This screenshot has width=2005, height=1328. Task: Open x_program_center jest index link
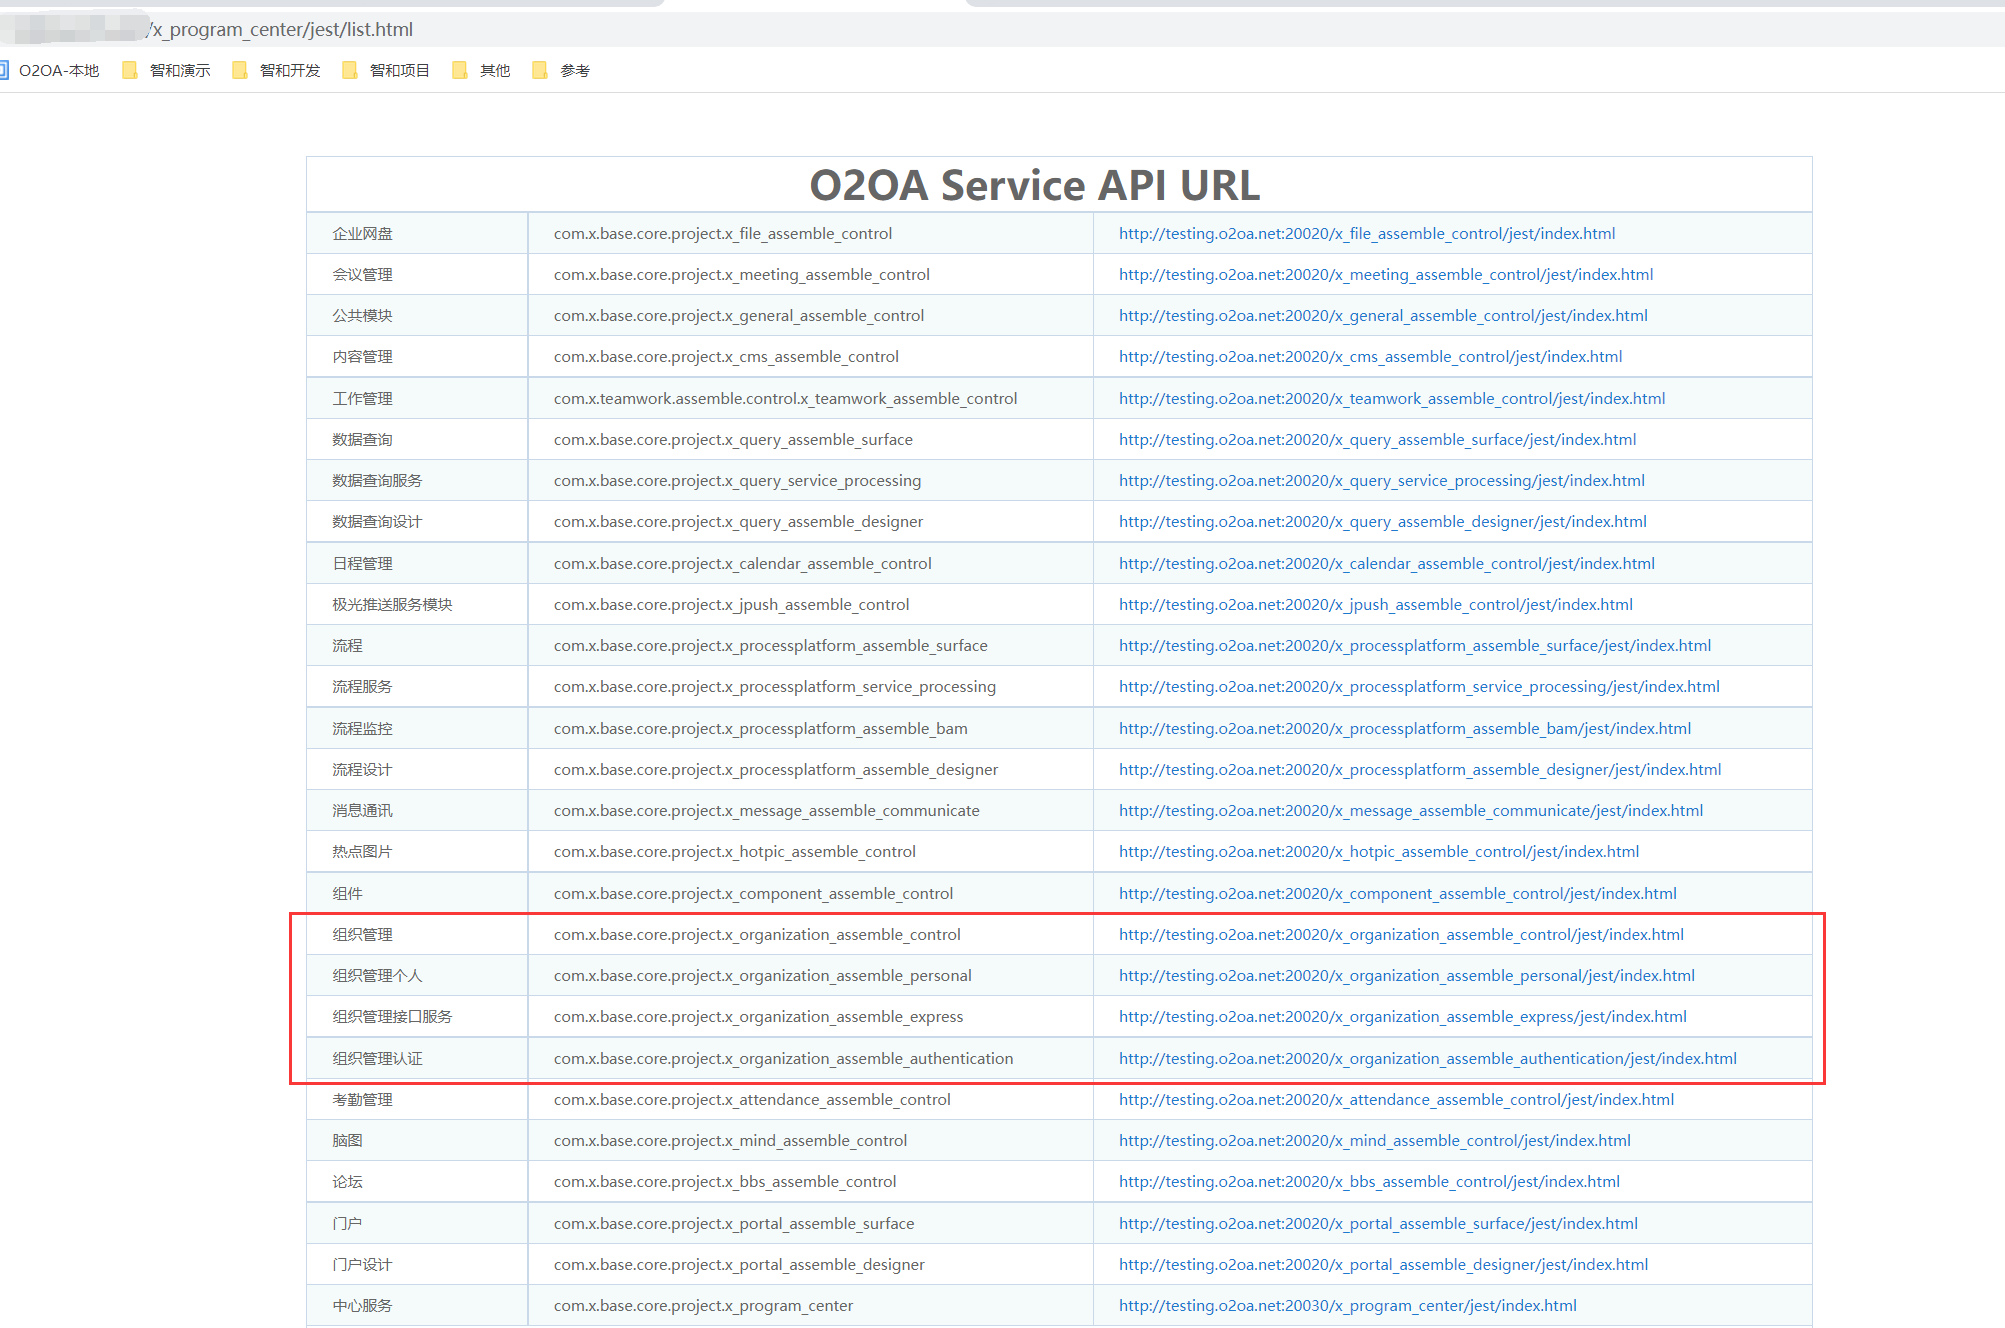click(x=1347, y=1306)
